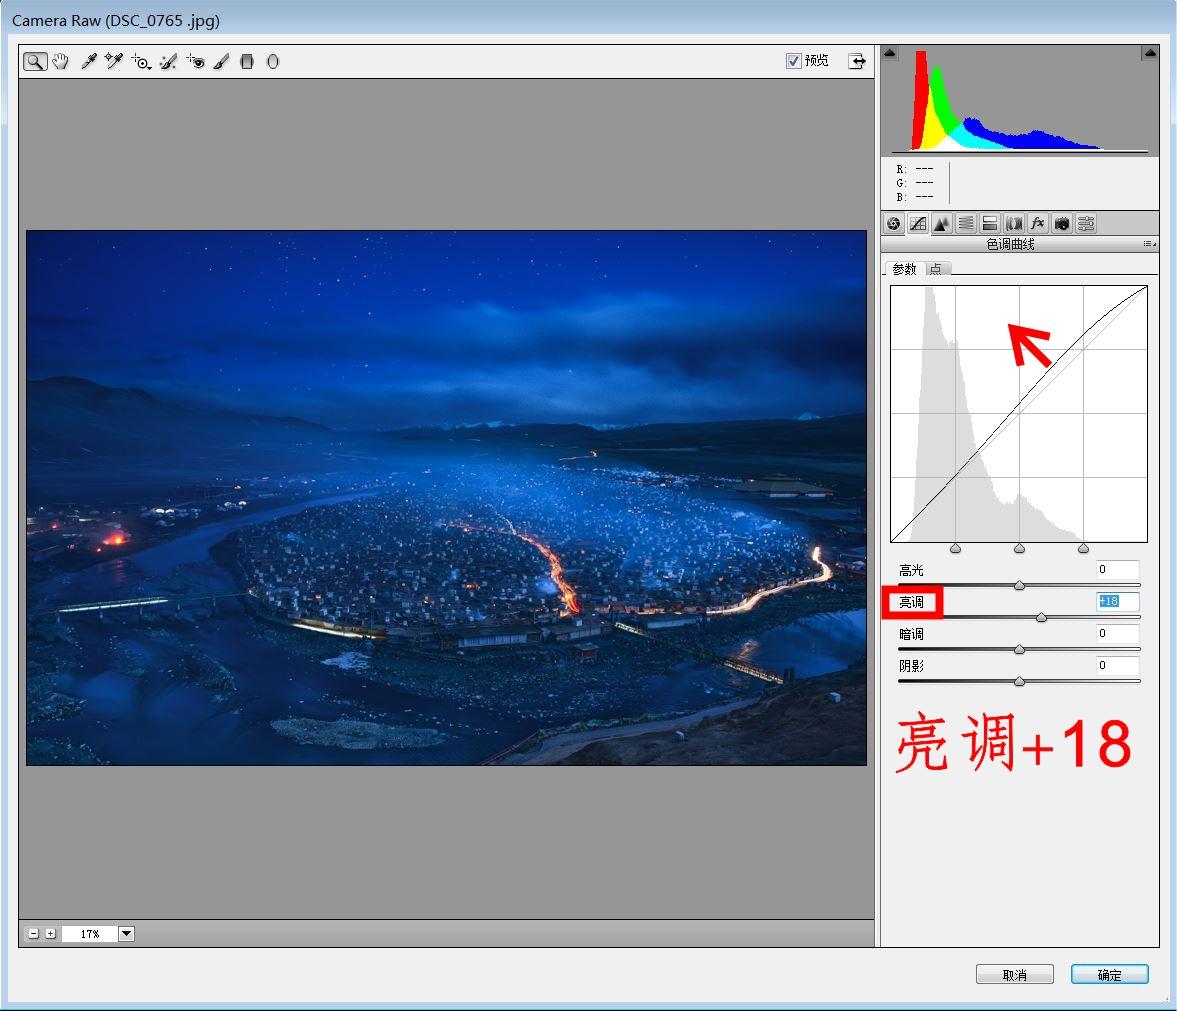The image size is (1177, 1011).
Task: Zoom out with the minus button
Action: point(34,934)
